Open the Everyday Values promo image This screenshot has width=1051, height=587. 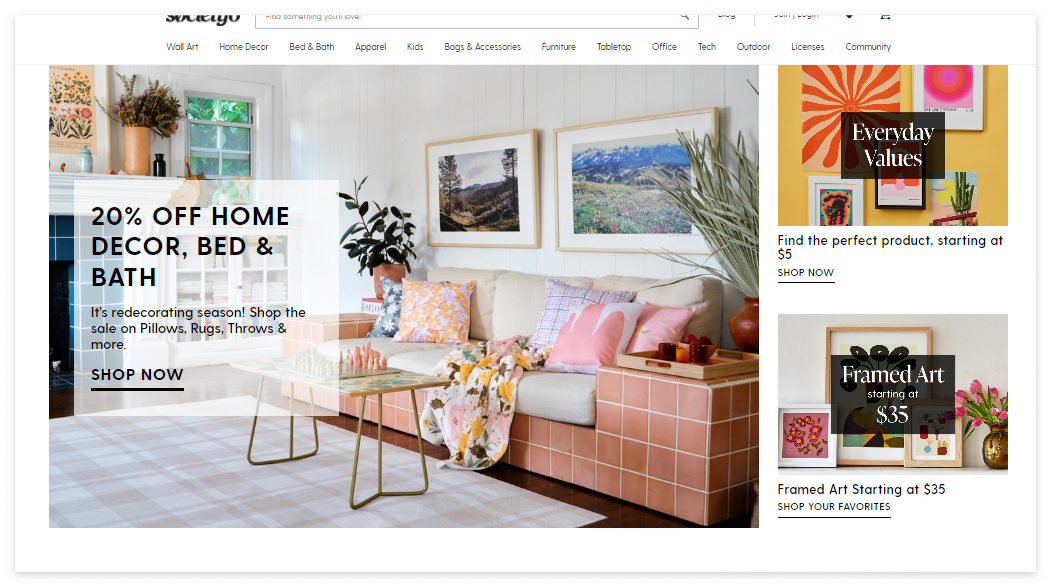click(x=893, y=145)
